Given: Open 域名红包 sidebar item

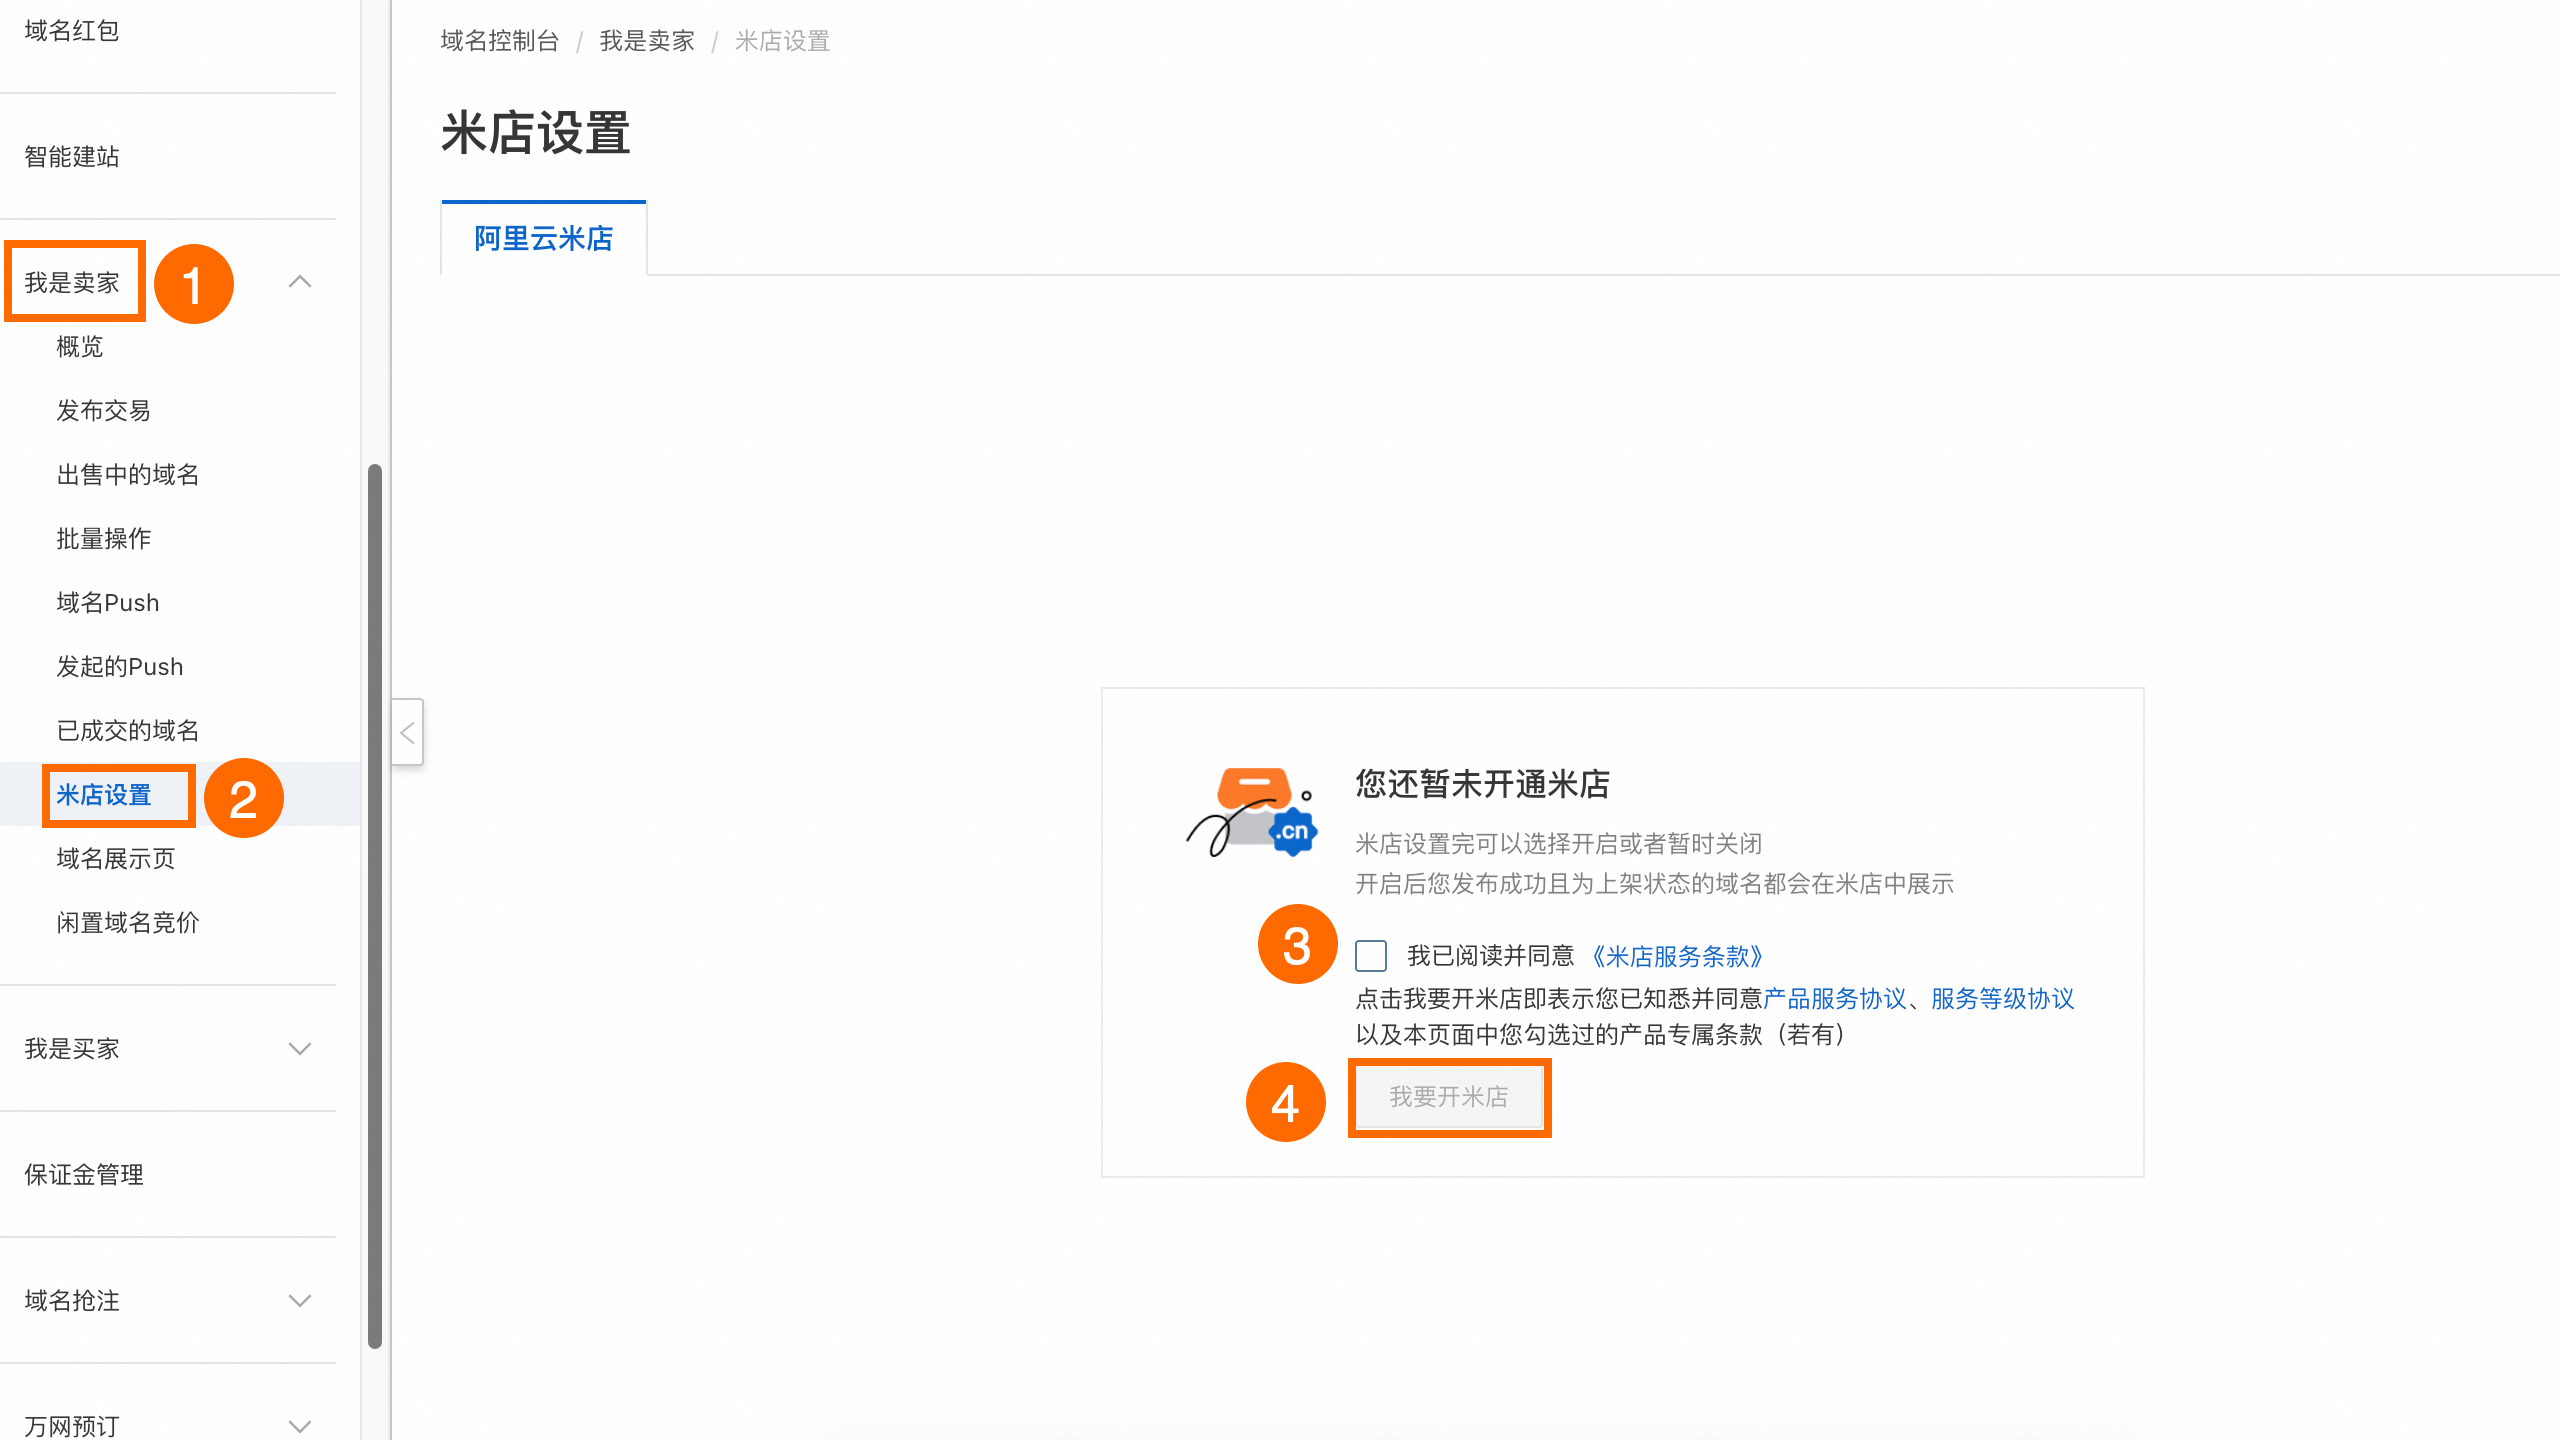Looking at the screenshot, I should click(72, 30).
